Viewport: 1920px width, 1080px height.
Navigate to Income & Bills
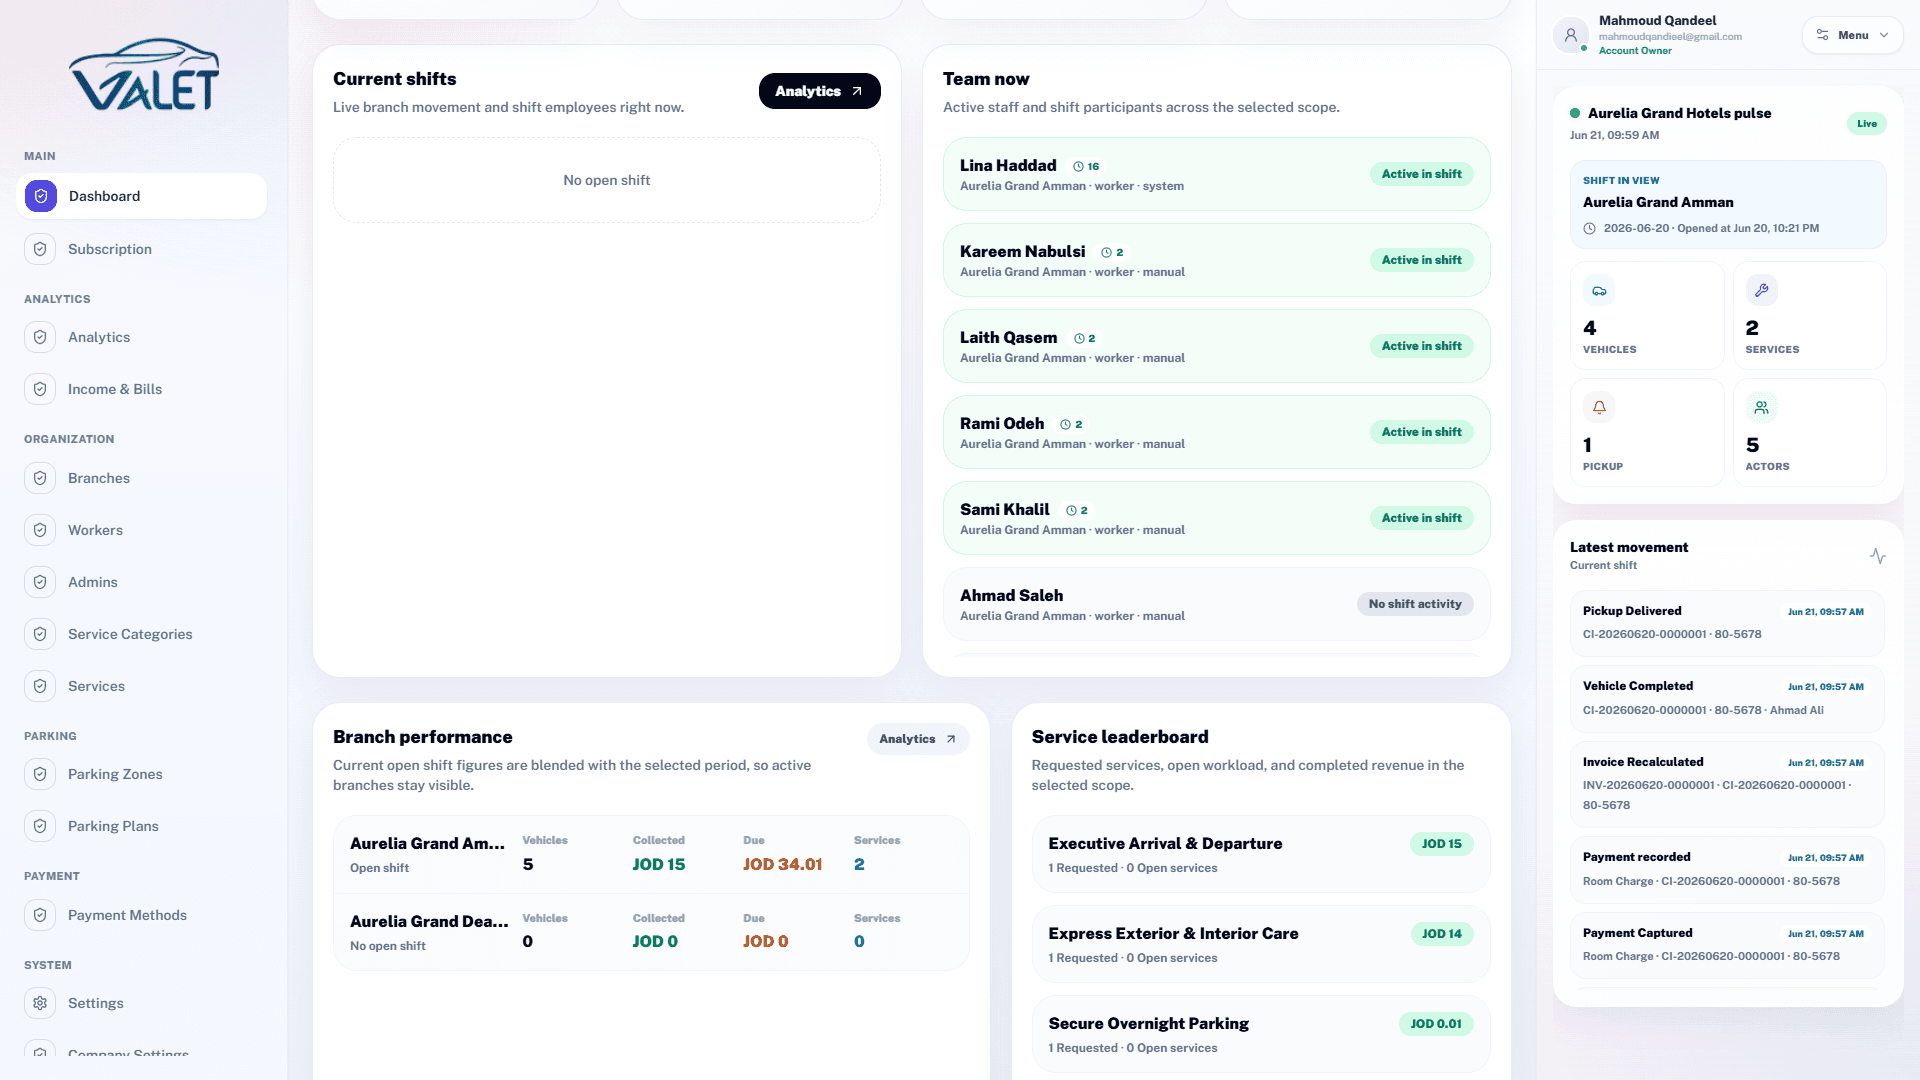[x=142, y=389]
